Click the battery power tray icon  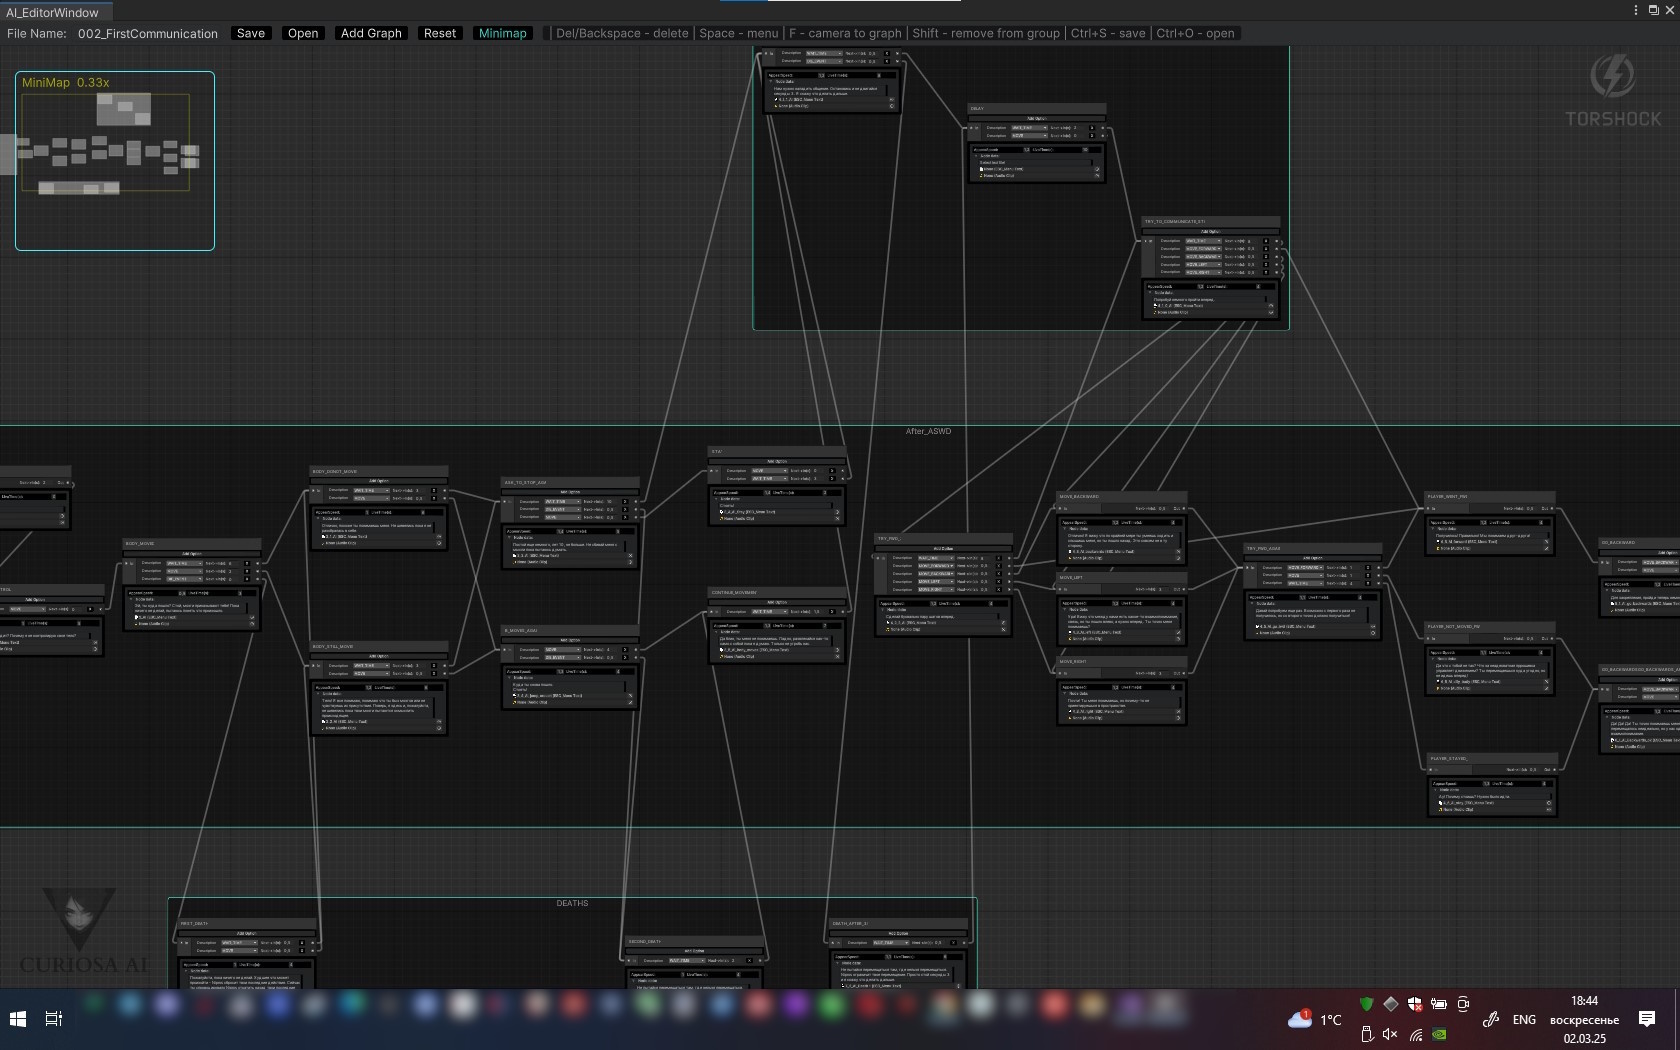click(x=1439, y=1004)
